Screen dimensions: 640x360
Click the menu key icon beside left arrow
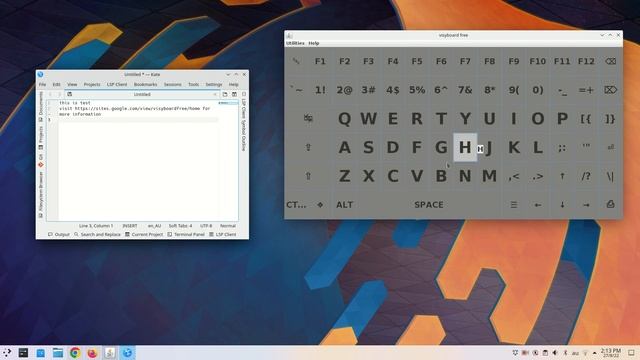click(x=513, y=204)
